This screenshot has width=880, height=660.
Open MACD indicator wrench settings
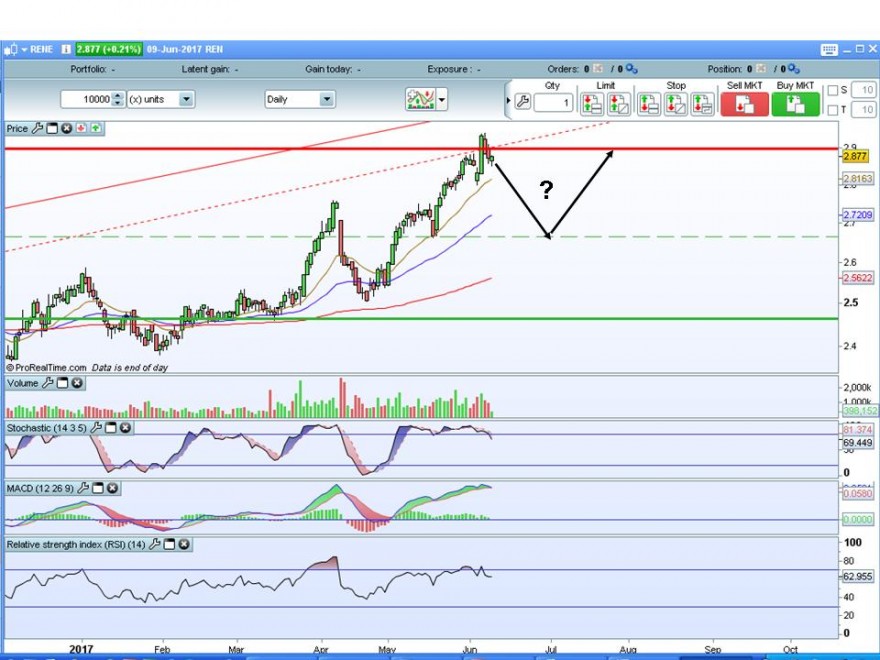coord(83,488)
